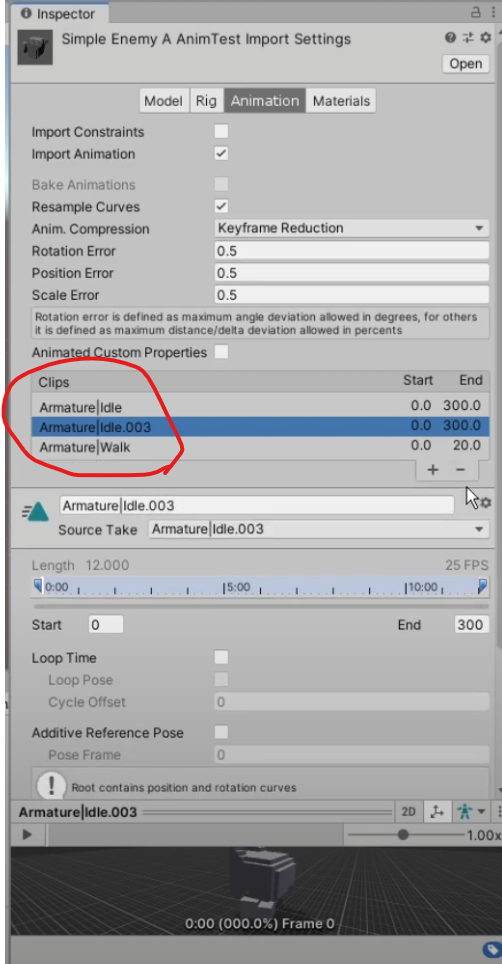The width and height of the screenshot is (502, 964).
Task: Click the Clips column header
Action: tap(53, 382)
